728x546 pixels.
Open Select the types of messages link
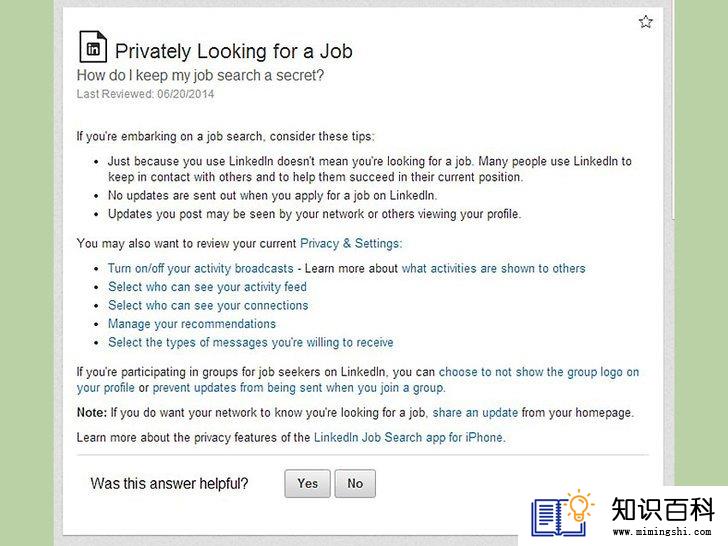[x=251, y=342]
